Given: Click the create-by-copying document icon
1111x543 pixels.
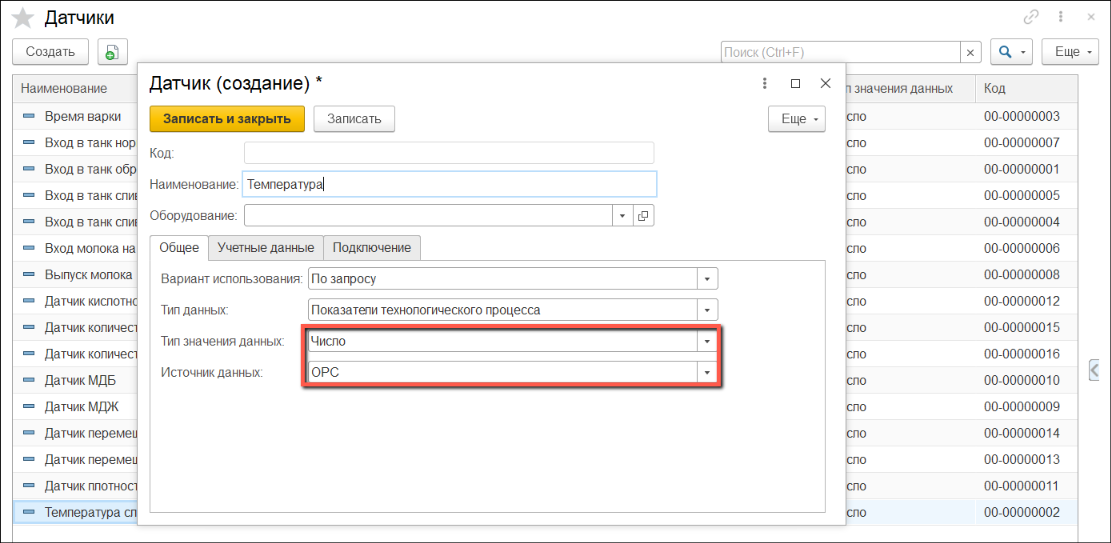Looking at the screenshot, I should (x=111, y=52).
